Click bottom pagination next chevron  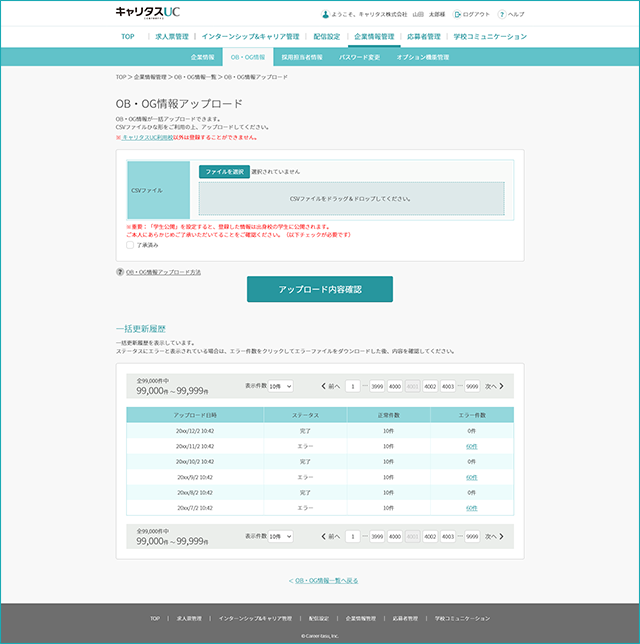pyautogui.click(x=502, y=536)
